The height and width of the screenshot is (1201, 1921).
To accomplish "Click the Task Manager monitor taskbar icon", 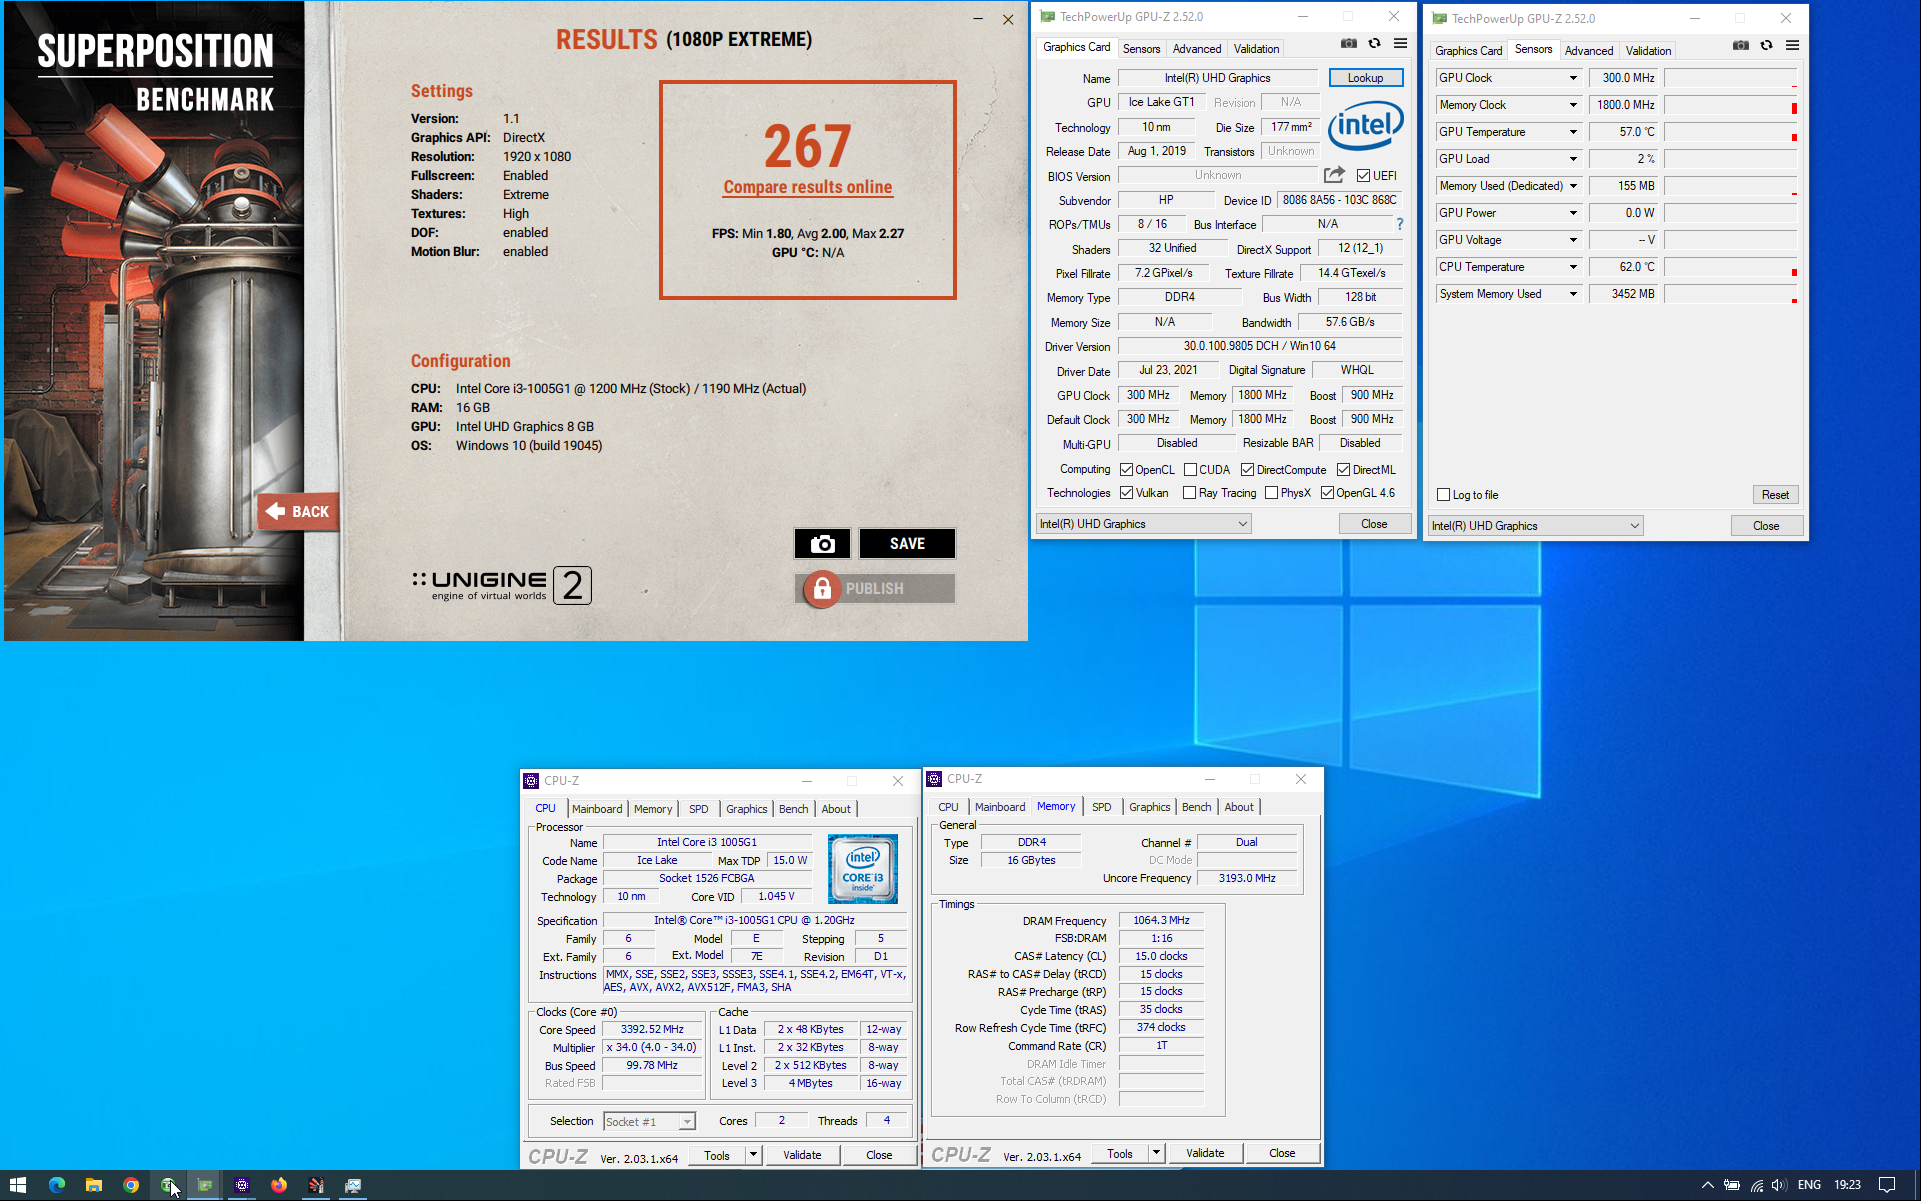I will [353, 1185].
